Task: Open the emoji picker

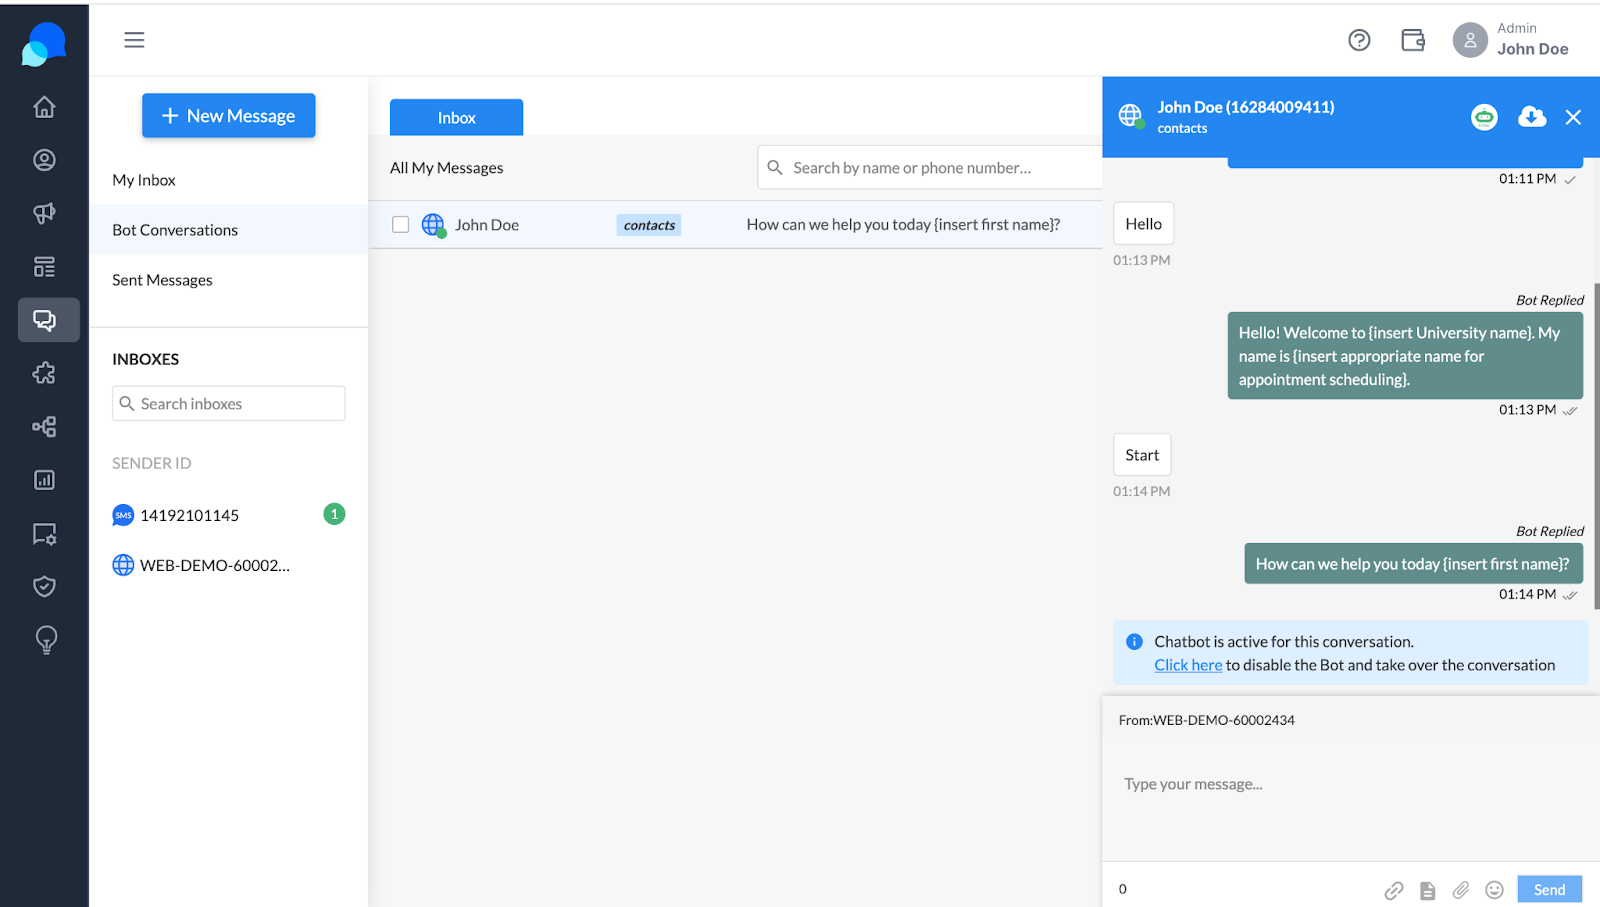Action: click(1494, 890)
